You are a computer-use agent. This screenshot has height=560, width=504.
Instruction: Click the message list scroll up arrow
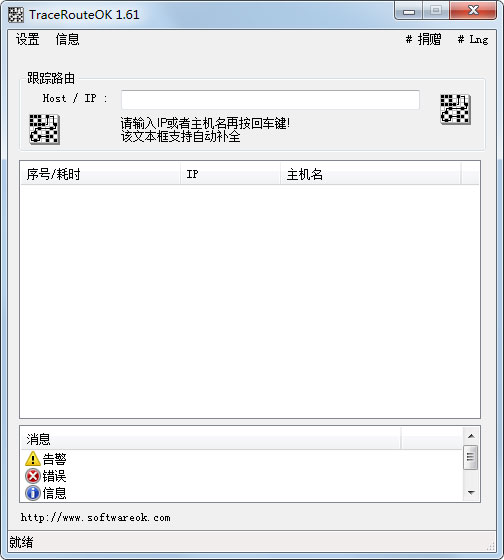tap(471, 436)
